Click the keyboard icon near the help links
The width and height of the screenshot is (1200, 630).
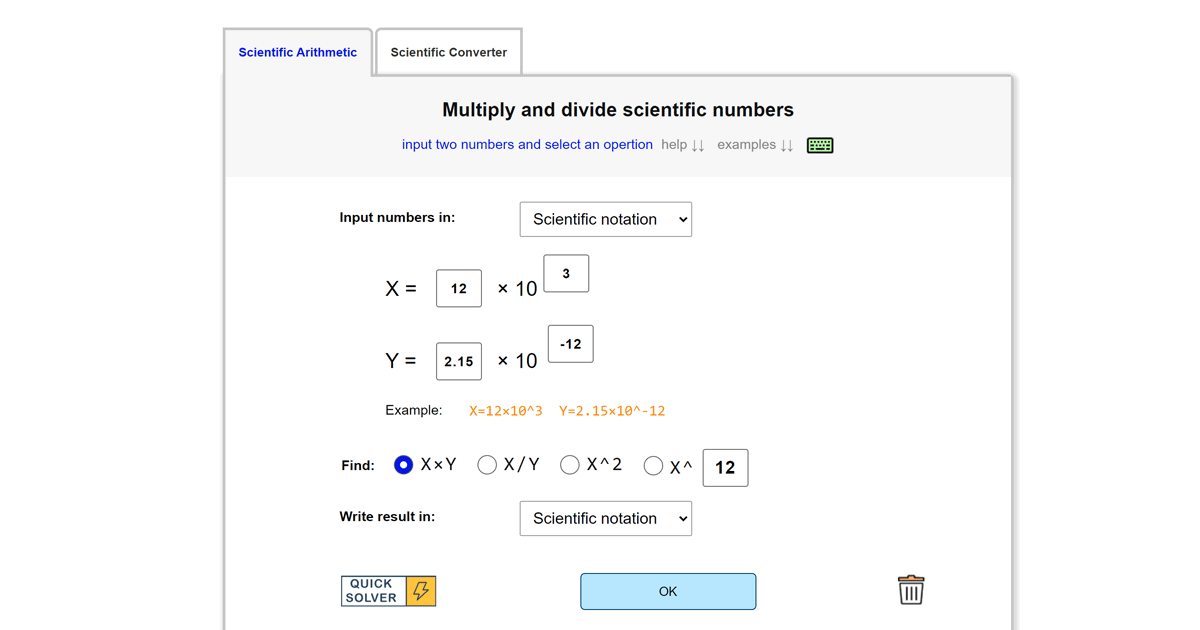pos(819,145)
